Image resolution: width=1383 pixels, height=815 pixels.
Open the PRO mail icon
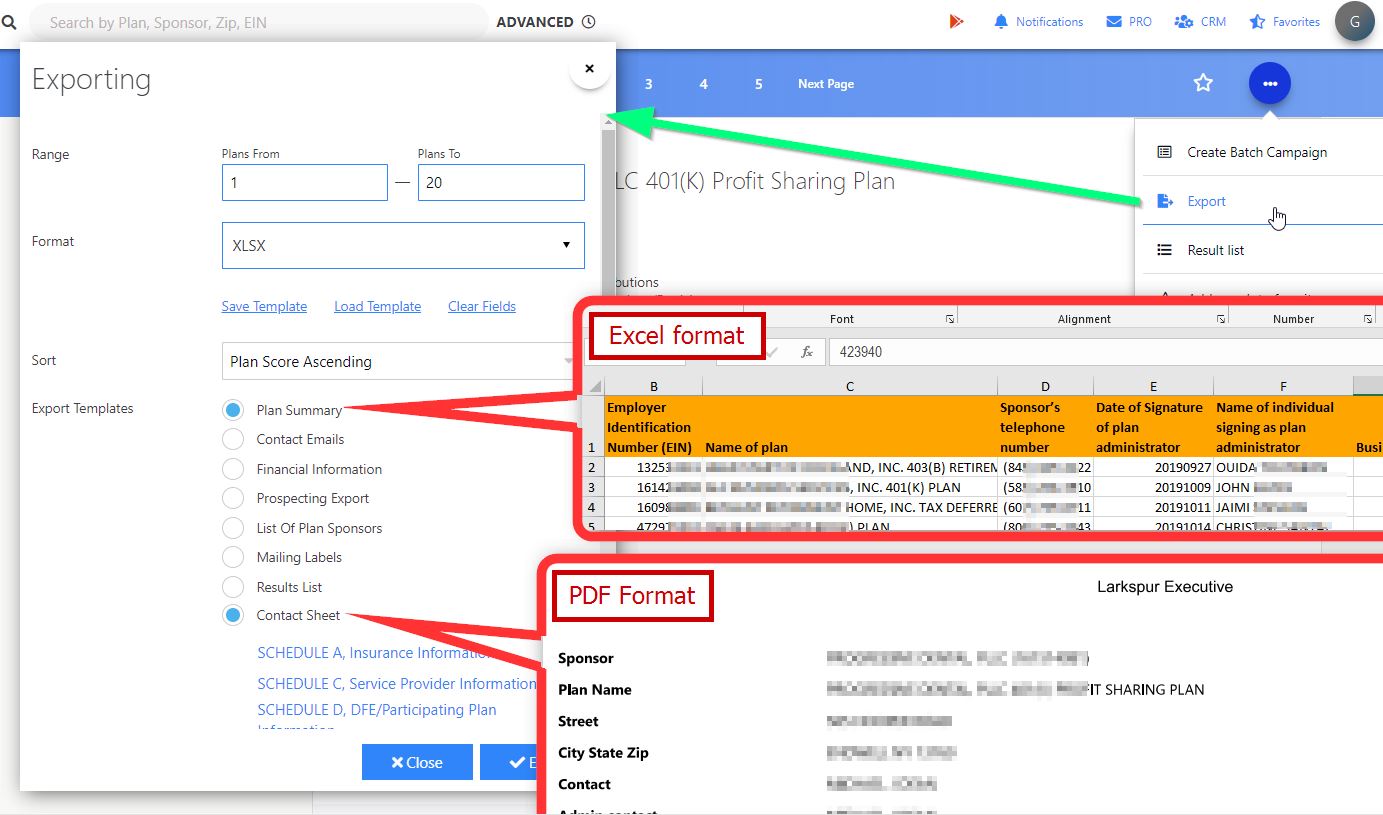[1114, 22]
